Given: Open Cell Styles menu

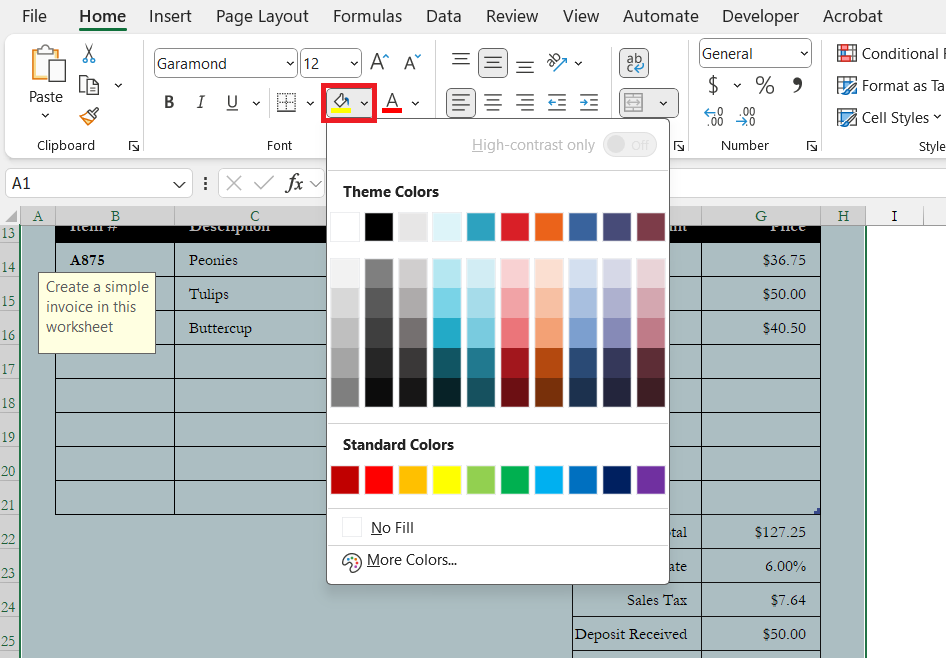Looking at the screenshot, I should coord(889,118).
